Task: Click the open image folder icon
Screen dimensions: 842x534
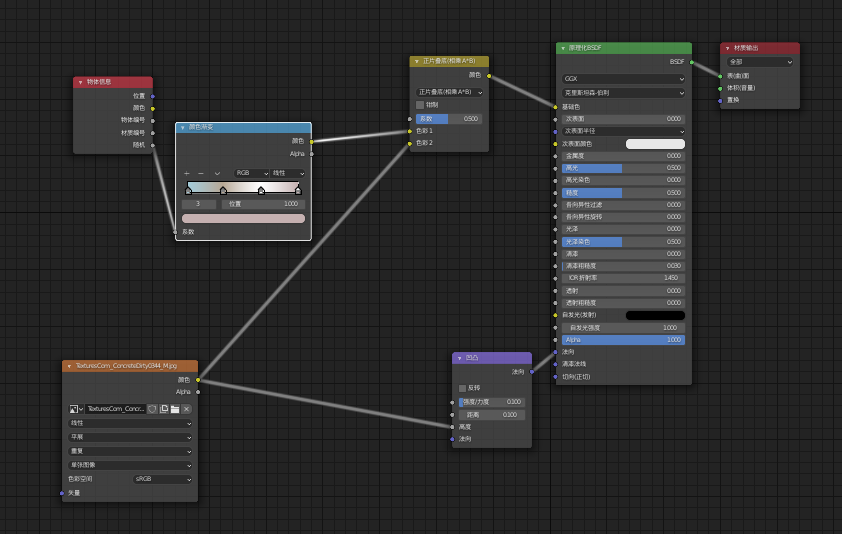Action: [175, 409]
